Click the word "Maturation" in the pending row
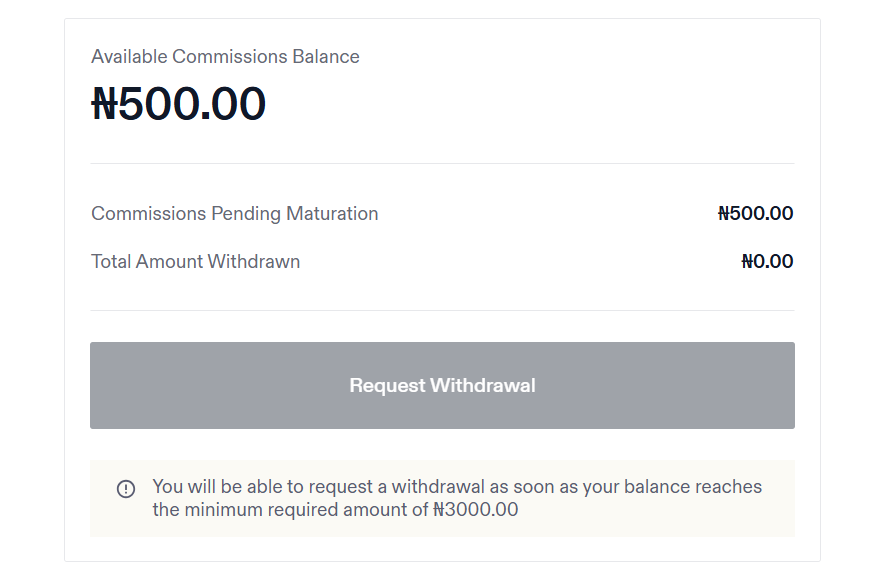This screenshot has width=876, height=567. tap(332, 214)
